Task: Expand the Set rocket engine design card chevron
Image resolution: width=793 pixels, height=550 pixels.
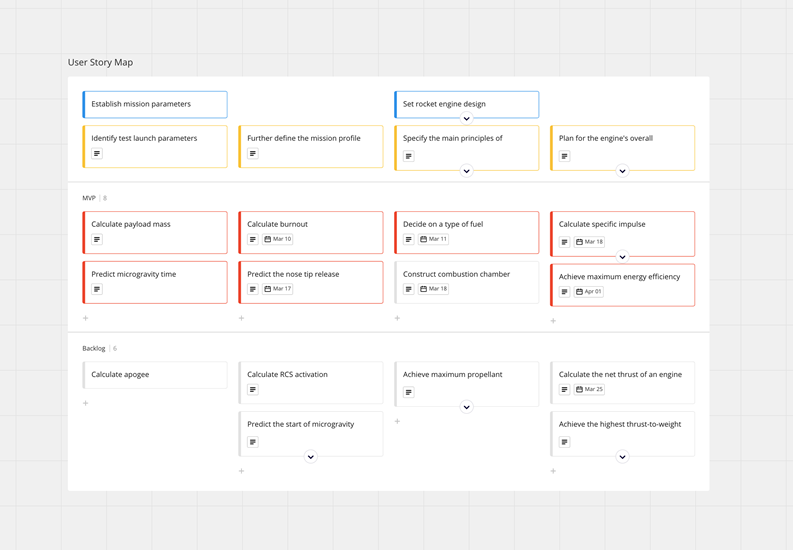Action: [466, 119]
